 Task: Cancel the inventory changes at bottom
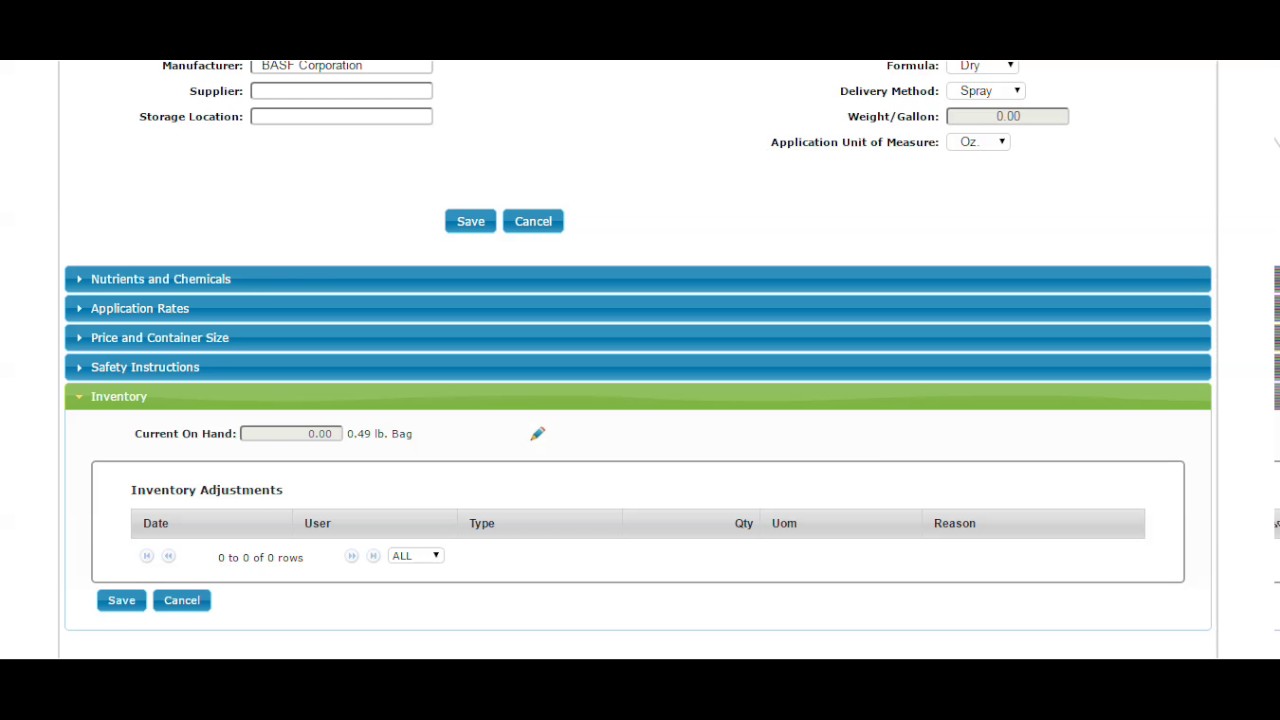[x=182, y=600]
